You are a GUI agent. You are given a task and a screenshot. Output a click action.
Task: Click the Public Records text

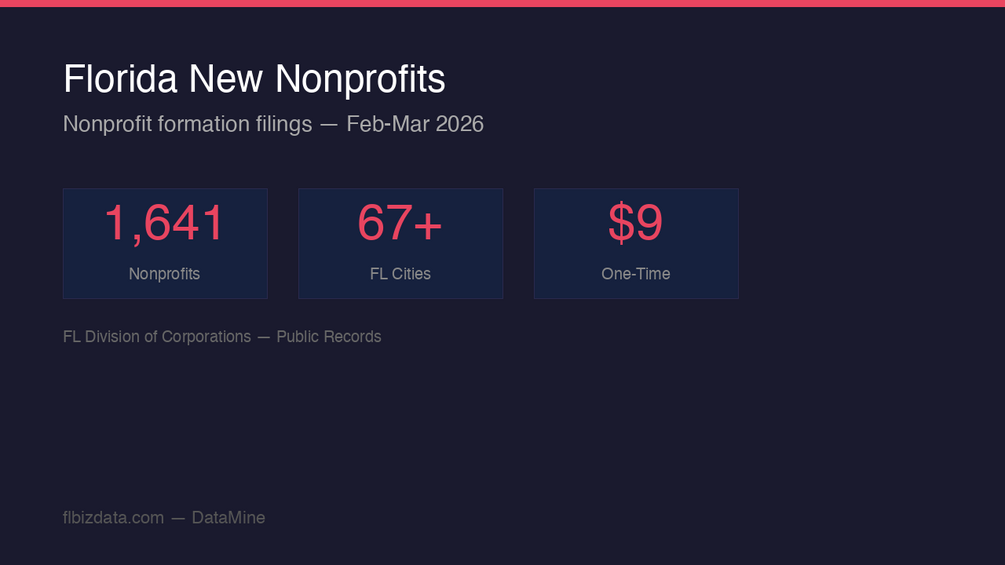(329, 336)
